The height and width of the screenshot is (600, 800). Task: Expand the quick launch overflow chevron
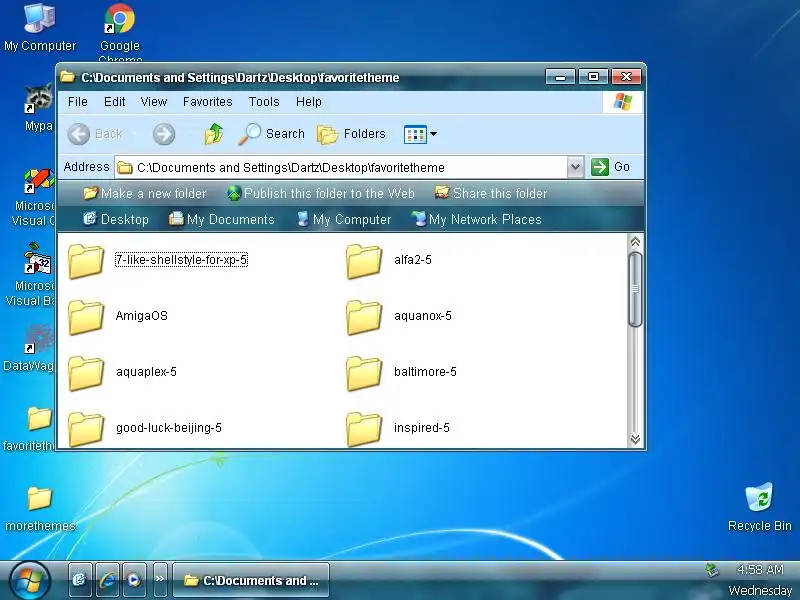pyautogui.click(x=160, y=579)
